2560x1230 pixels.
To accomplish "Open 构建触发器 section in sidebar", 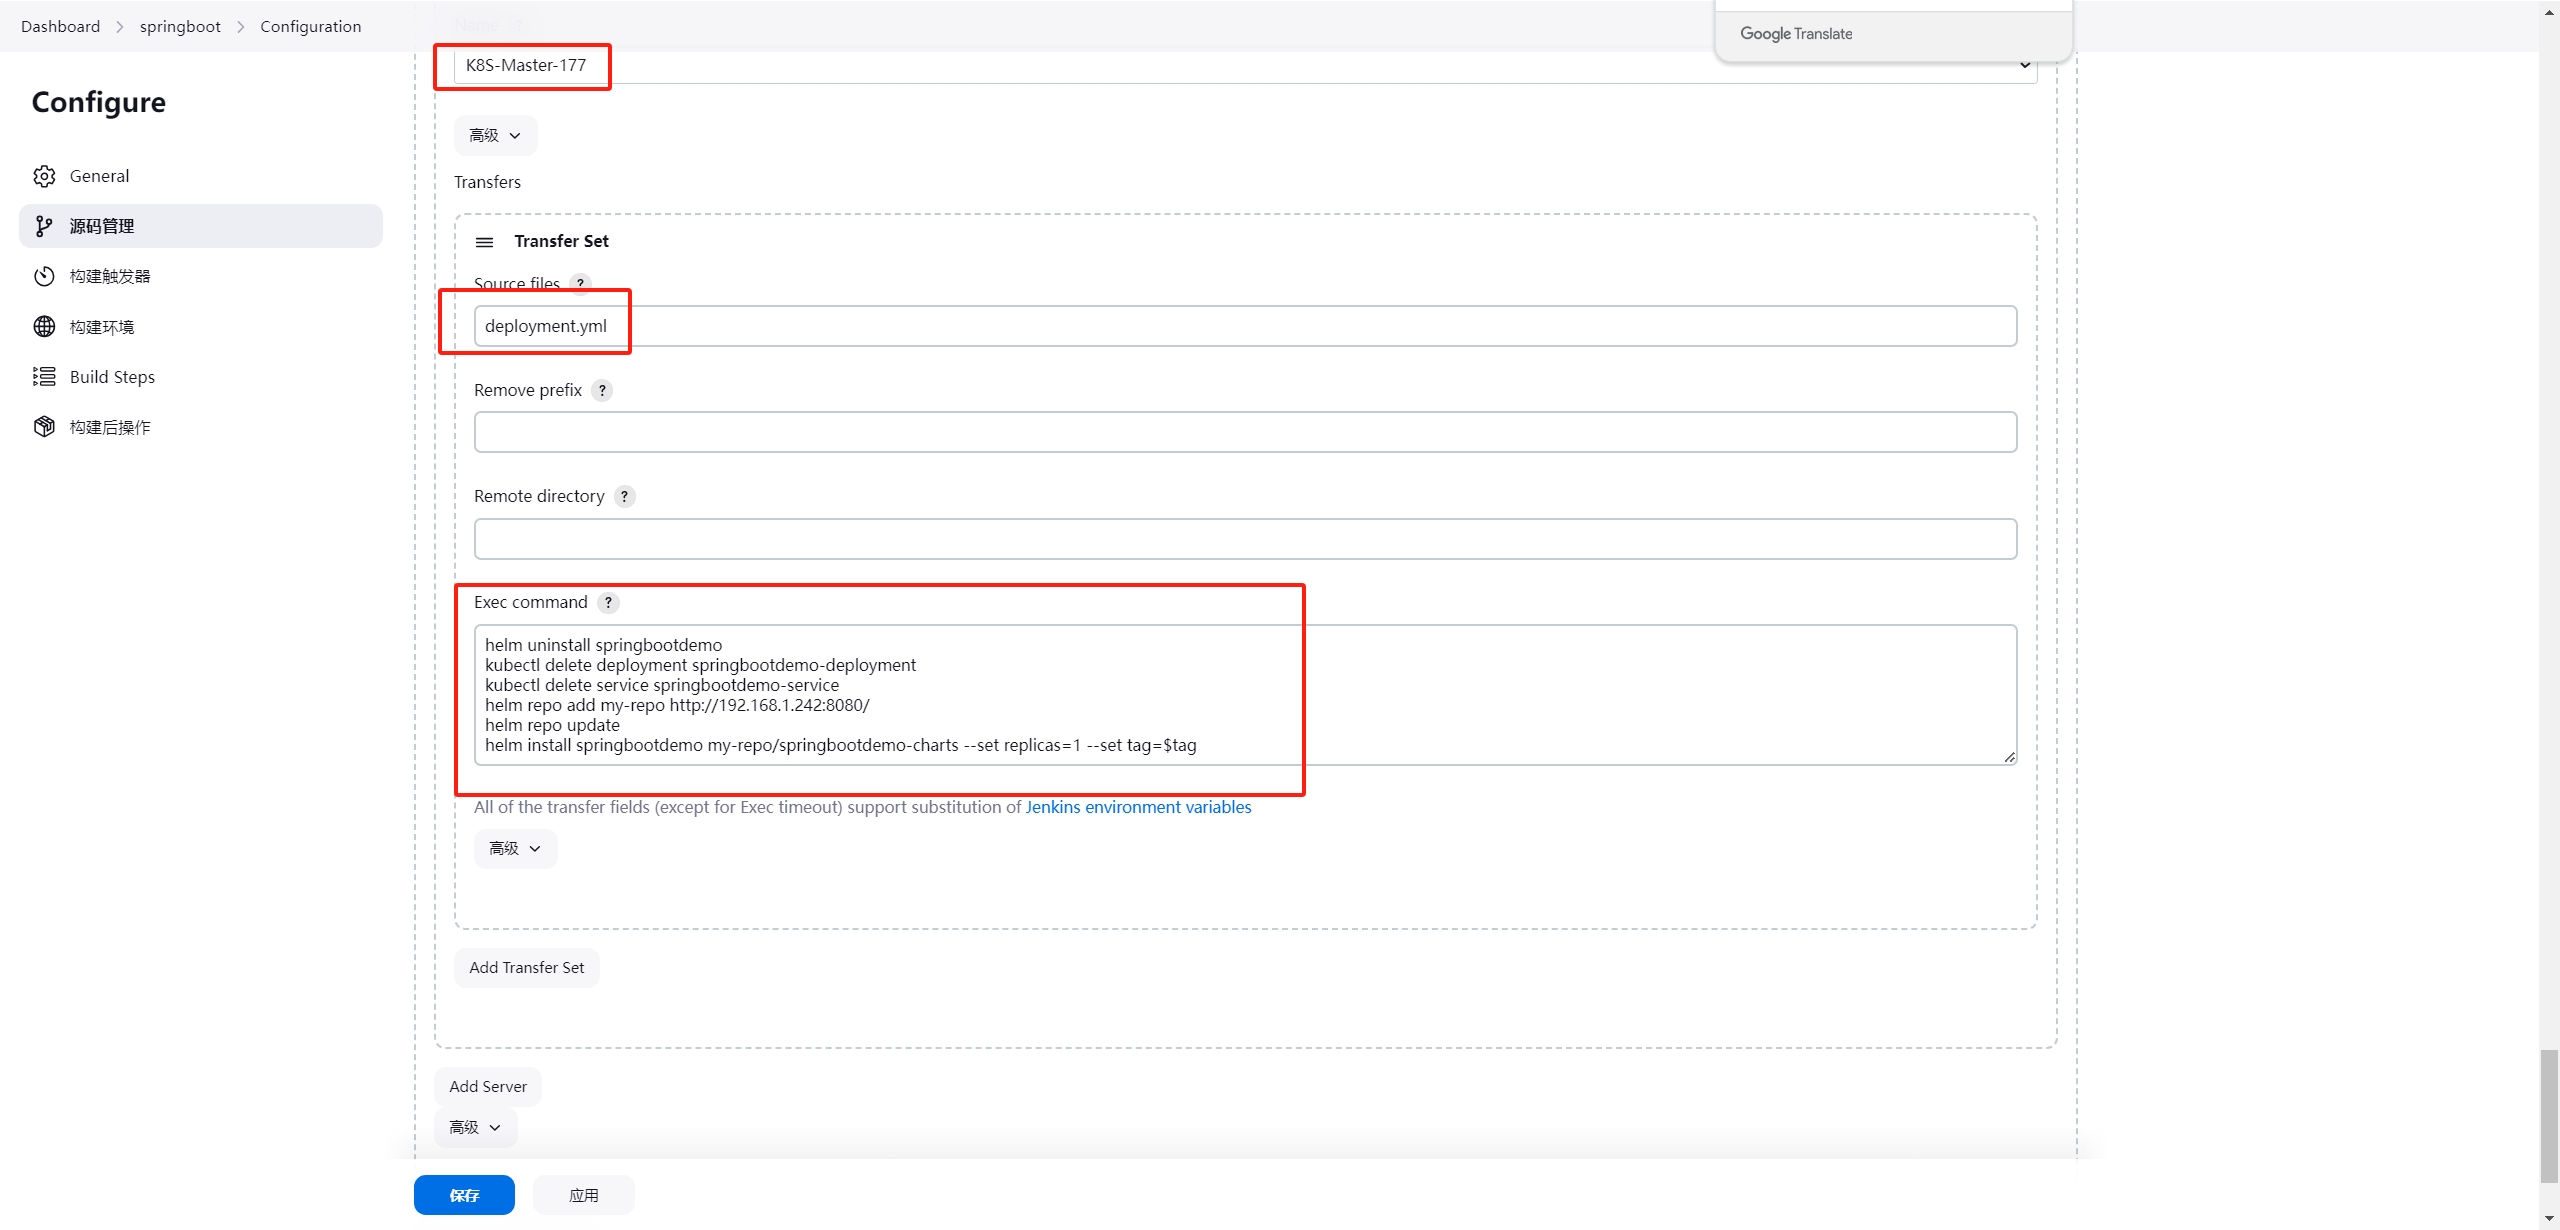I will (200, 276).
